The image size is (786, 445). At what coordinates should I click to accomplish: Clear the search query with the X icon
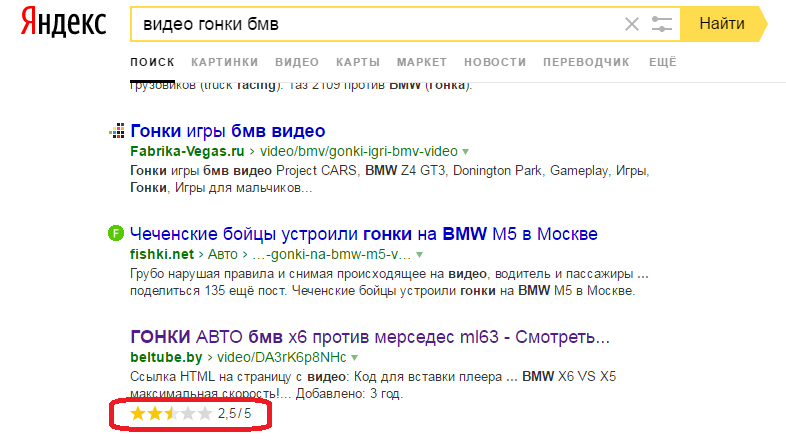coord(632,24)
